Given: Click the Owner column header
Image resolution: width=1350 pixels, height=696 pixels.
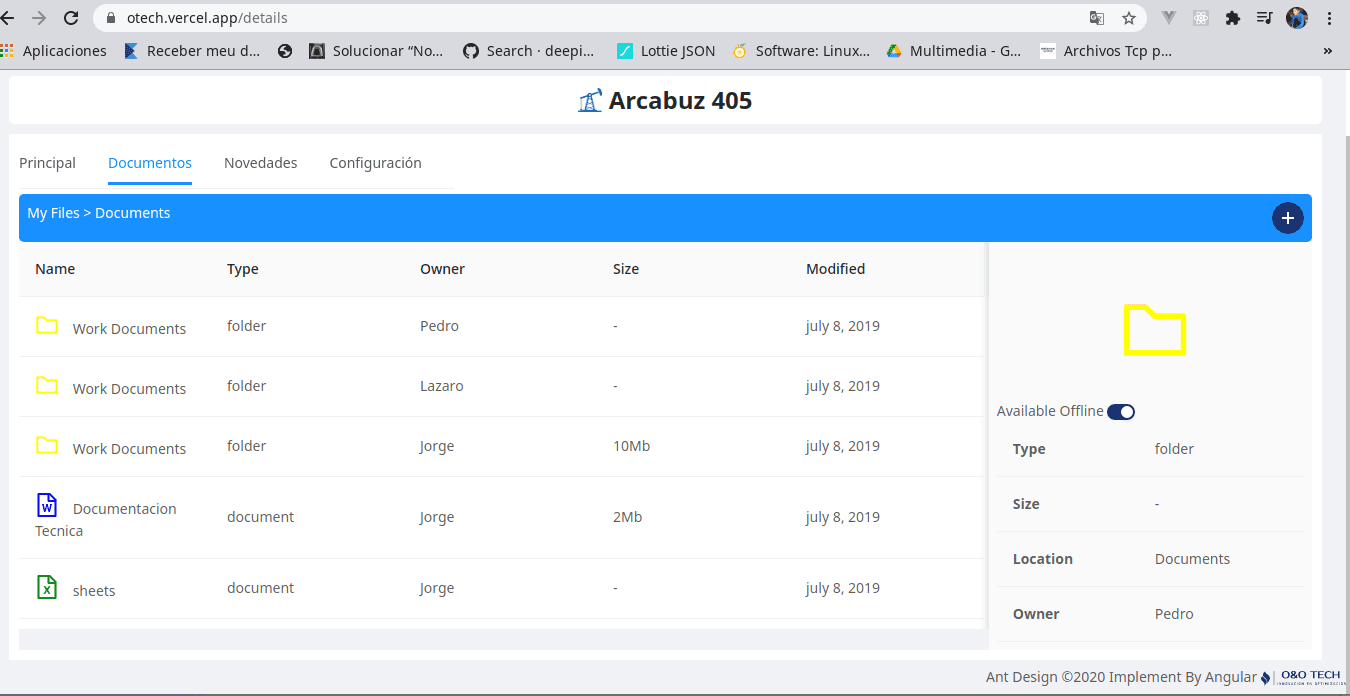Looking at the screenshot, I should point(442,269).
